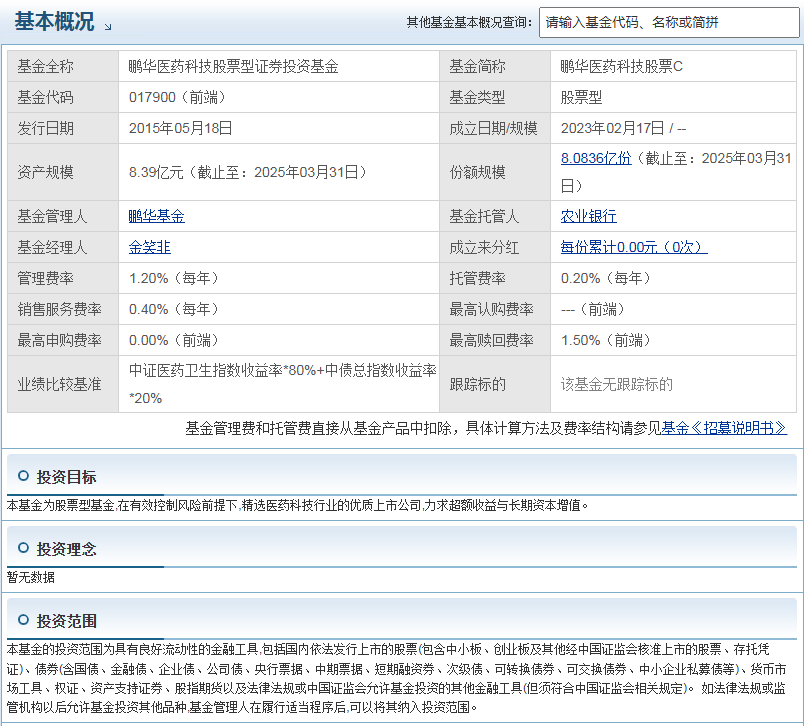Click the 基本概况 page title
This screenshot has width=804, height=726.
click(x=54, y=22)
